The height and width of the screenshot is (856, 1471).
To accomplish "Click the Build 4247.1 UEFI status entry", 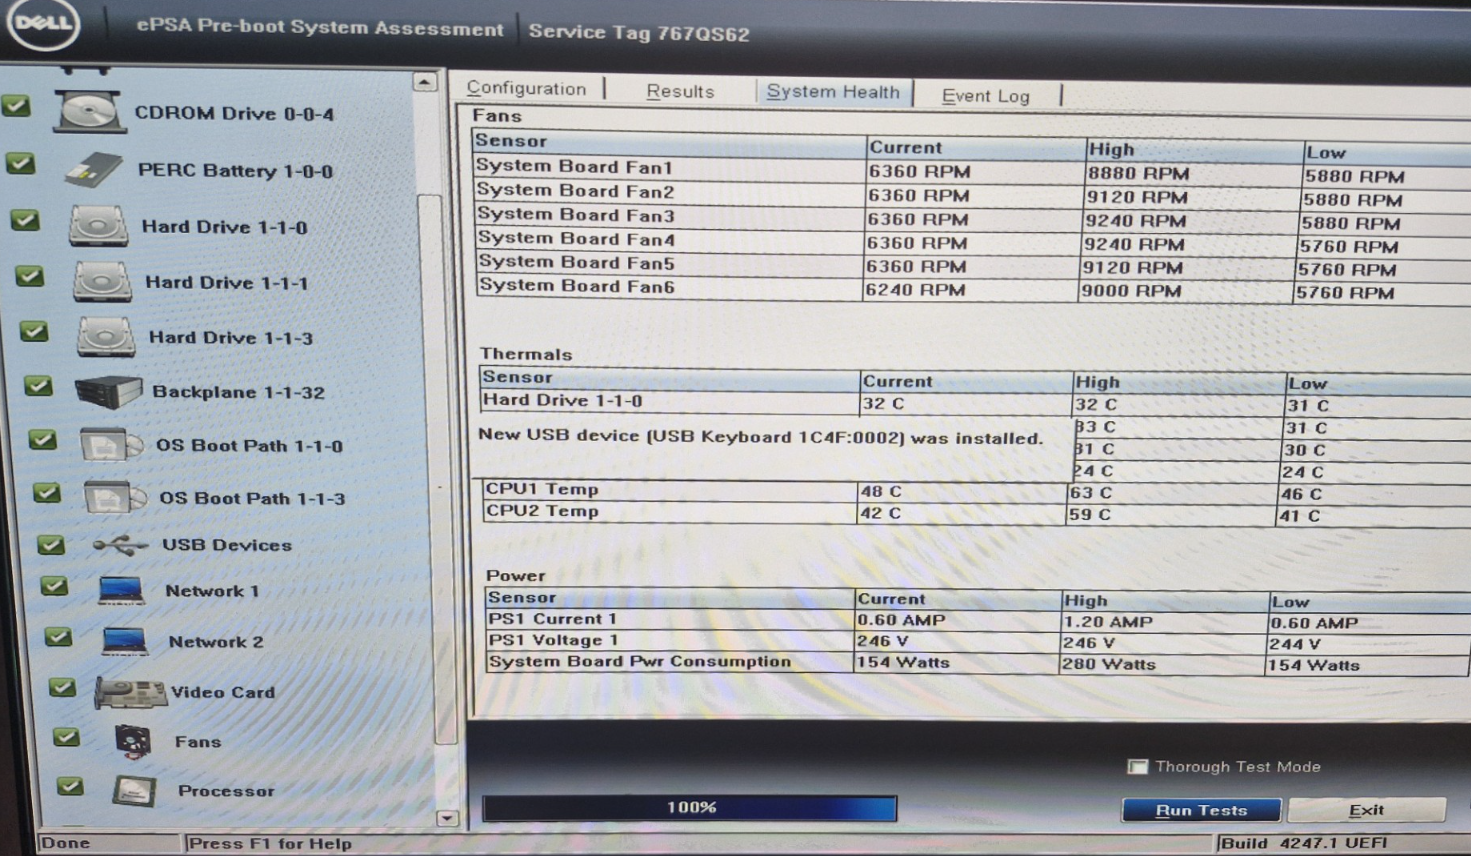I will point(1304,843).
